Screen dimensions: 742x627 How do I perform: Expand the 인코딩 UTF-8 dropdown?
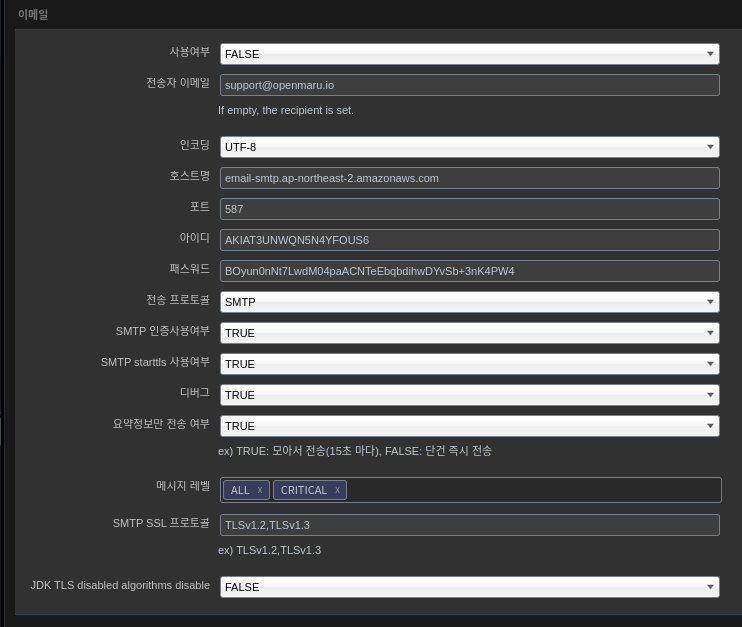(469, 147)
